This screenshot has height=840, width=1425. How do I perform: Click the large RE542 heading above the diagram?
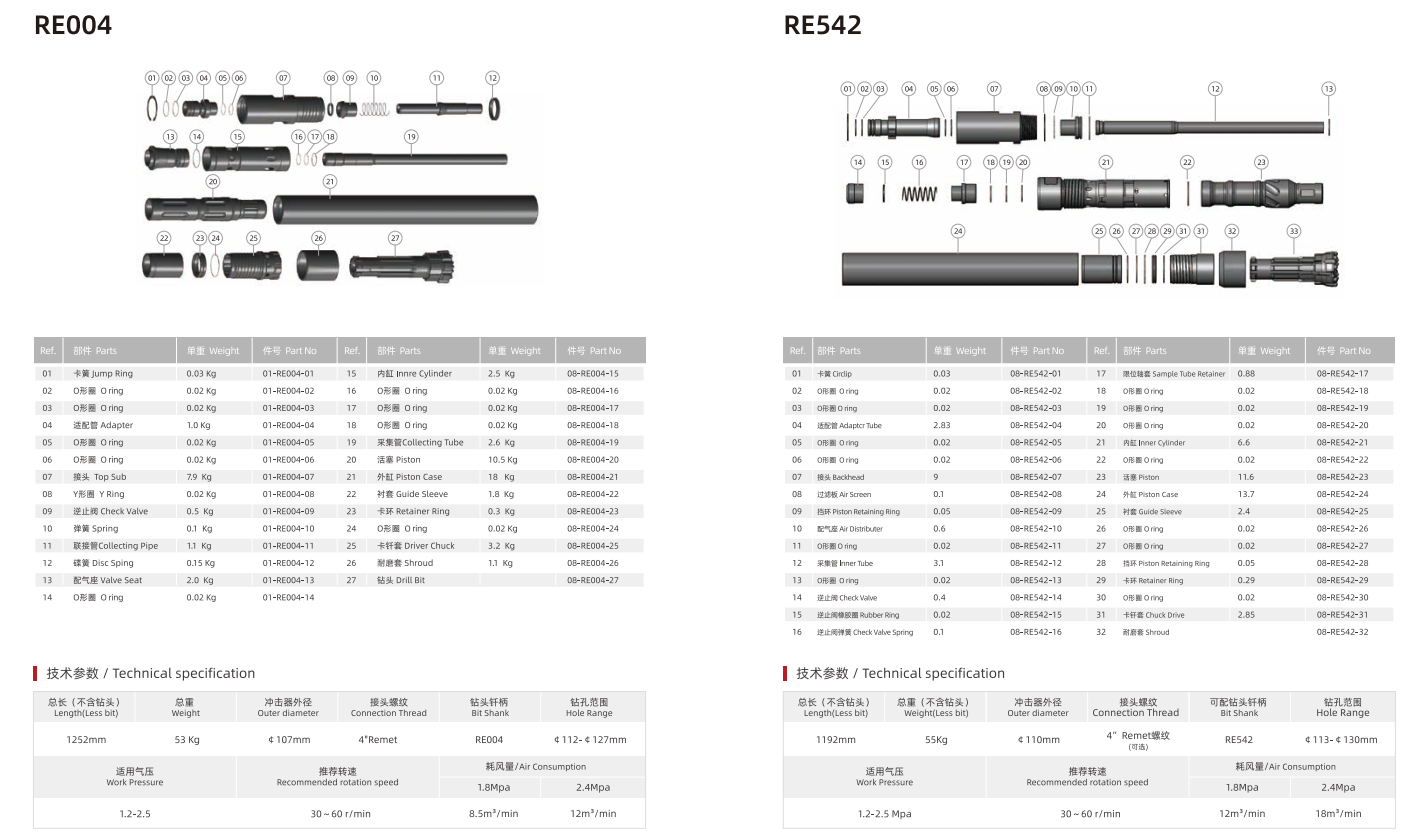[x=822, y=25]
